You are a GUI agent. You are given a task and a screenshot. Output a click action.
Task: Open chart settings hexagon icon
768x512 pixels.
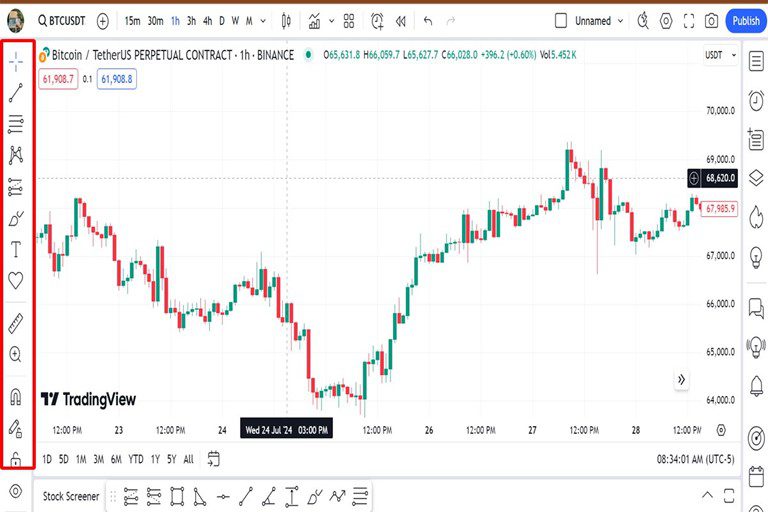[666, 21]
